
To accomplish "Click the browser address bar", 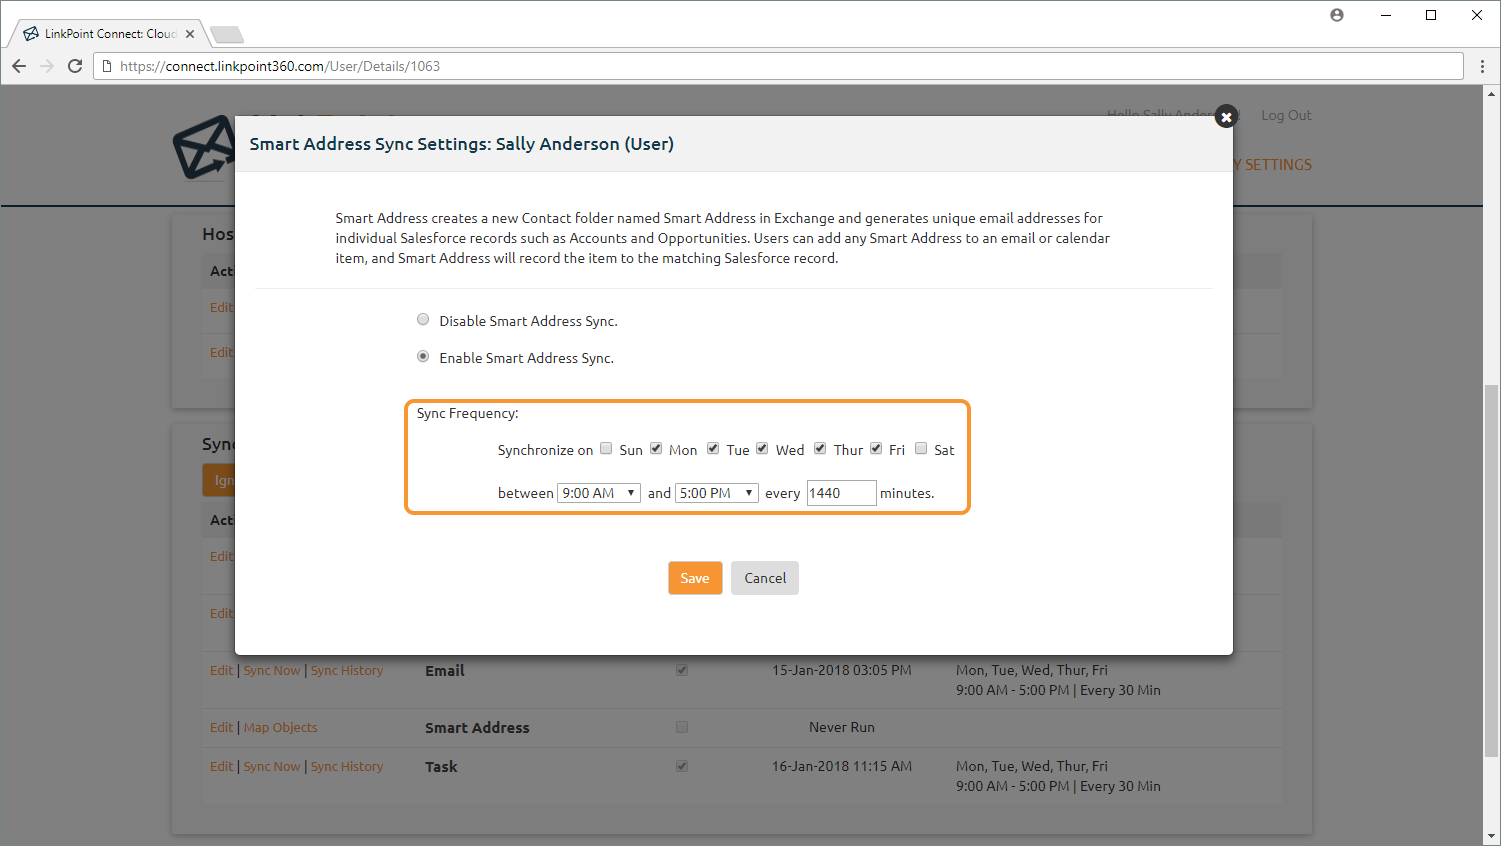I will point(780,66).
